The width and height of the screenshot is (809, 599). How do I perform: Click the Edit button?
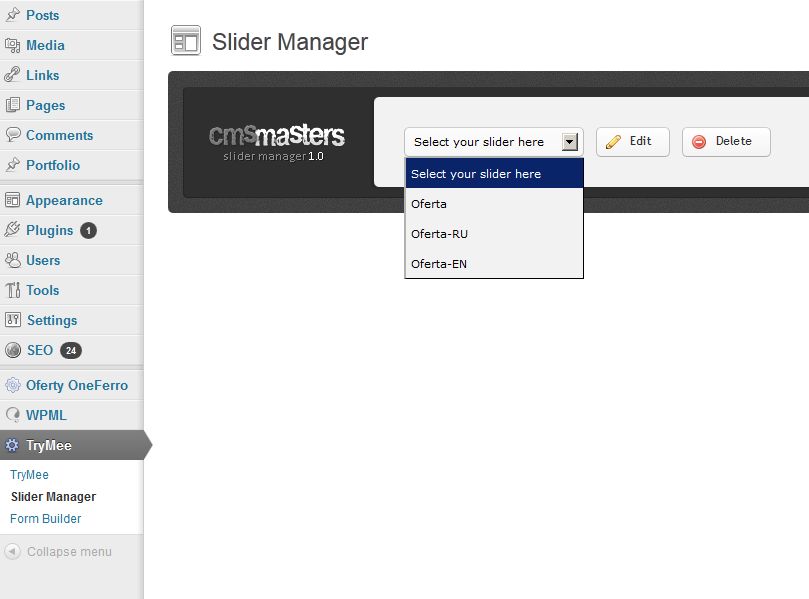[x=633, y=142]
